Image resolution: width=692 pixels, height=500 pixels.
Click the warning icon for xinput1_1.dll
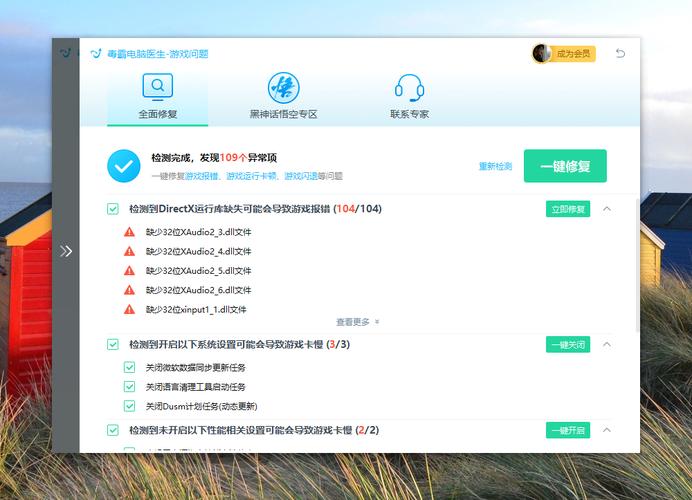[129, 309]
